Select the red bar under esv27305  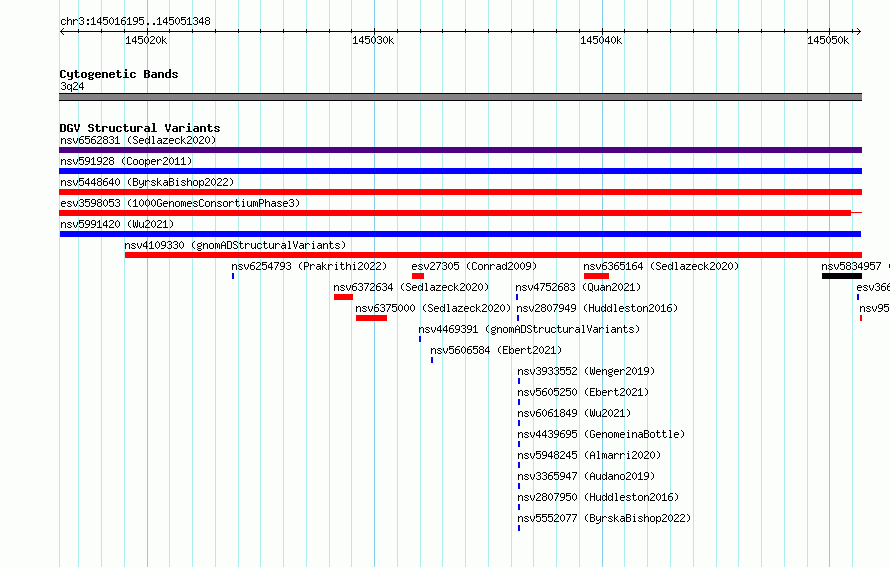coord(418,276)
